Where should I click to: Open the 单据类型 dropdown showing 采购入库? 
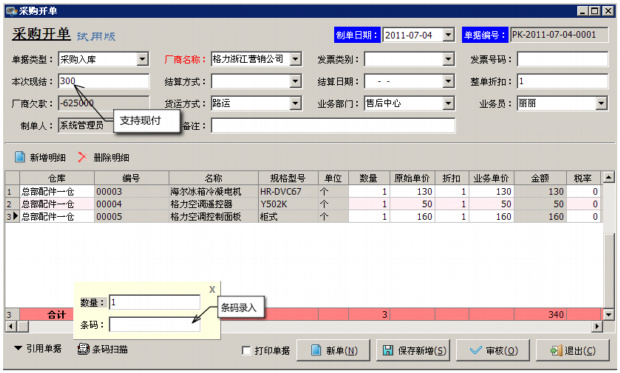142,59
